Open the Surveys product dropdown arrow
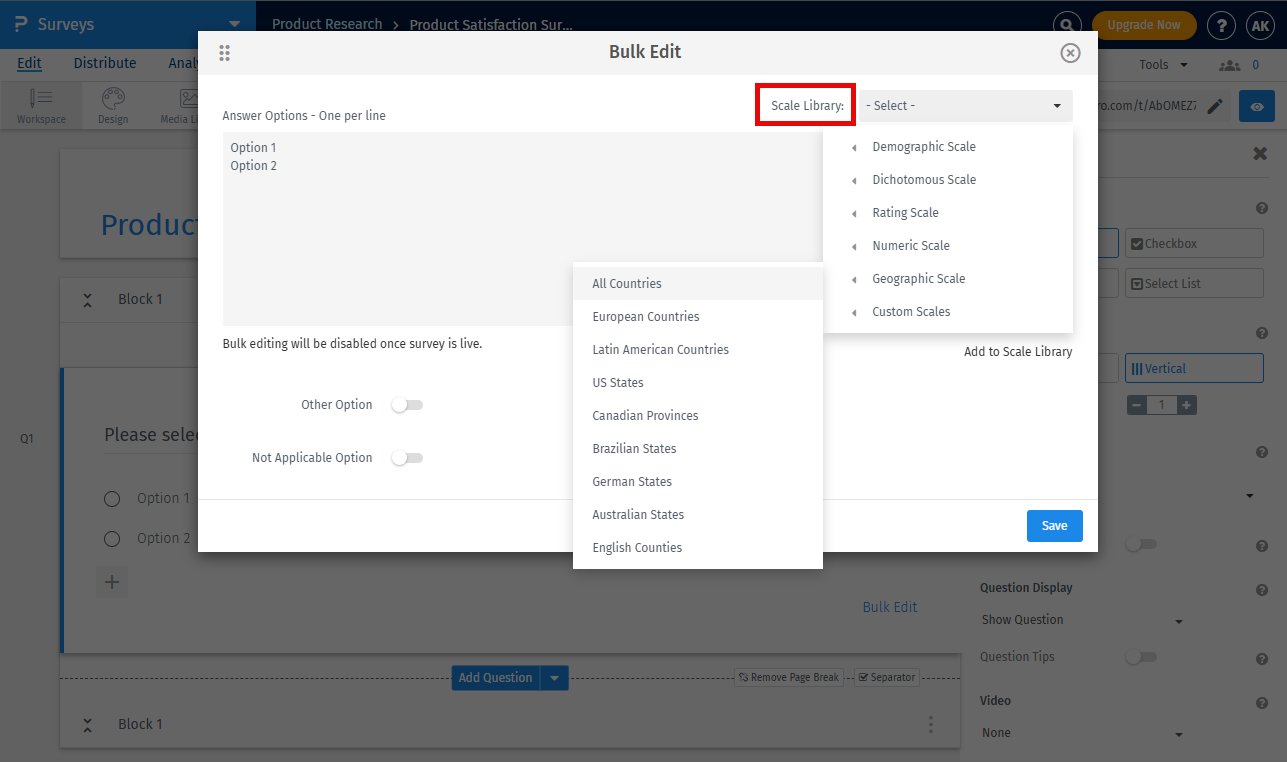 tap(234, 24)
